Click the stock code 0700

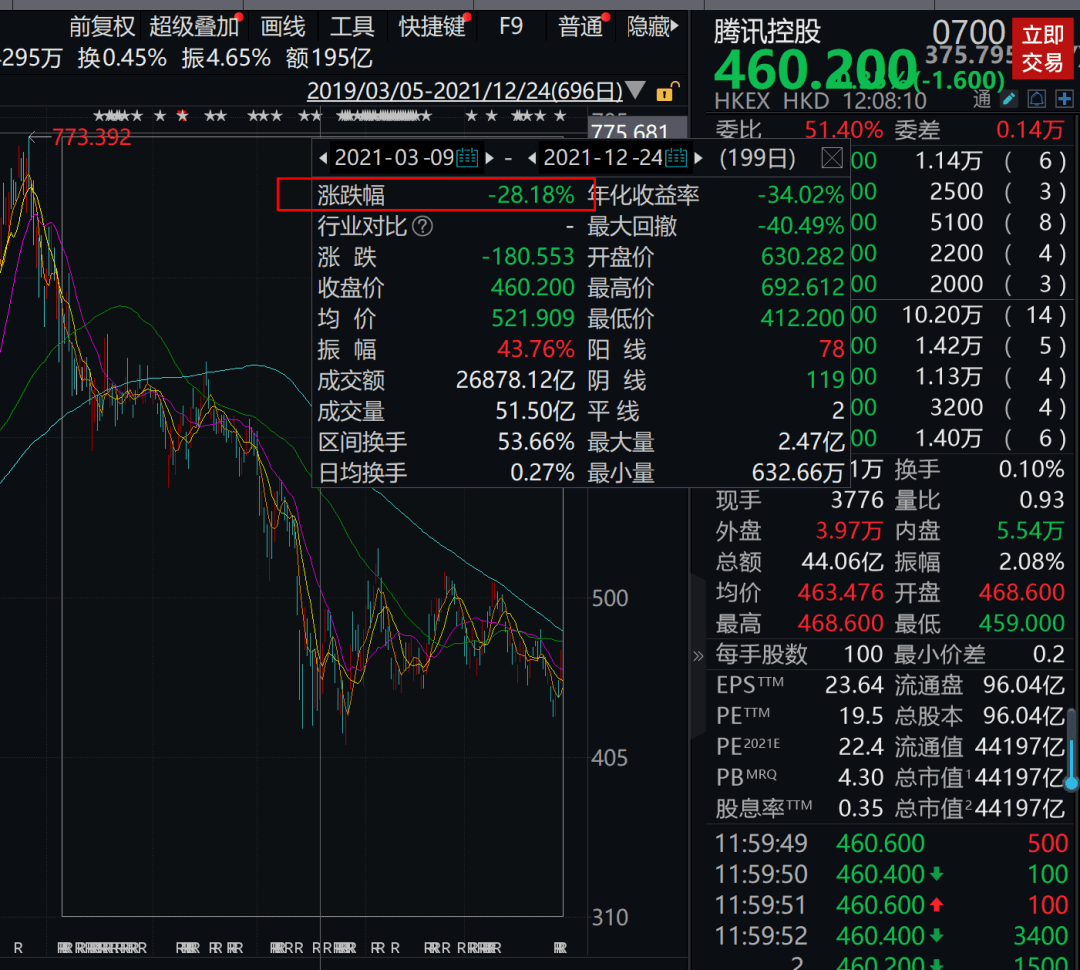click(x=968, y=32)
